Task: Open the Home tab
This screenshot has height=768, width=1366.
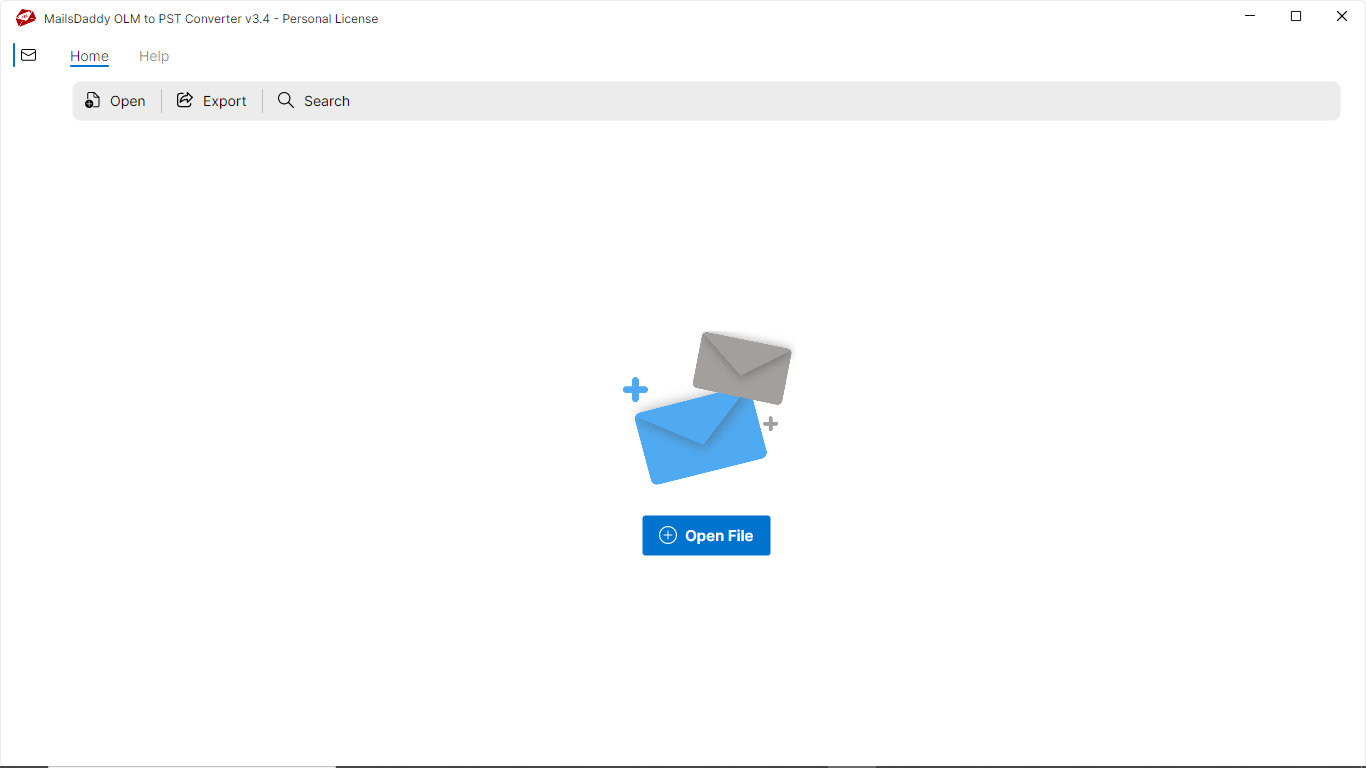Action: 89,56
